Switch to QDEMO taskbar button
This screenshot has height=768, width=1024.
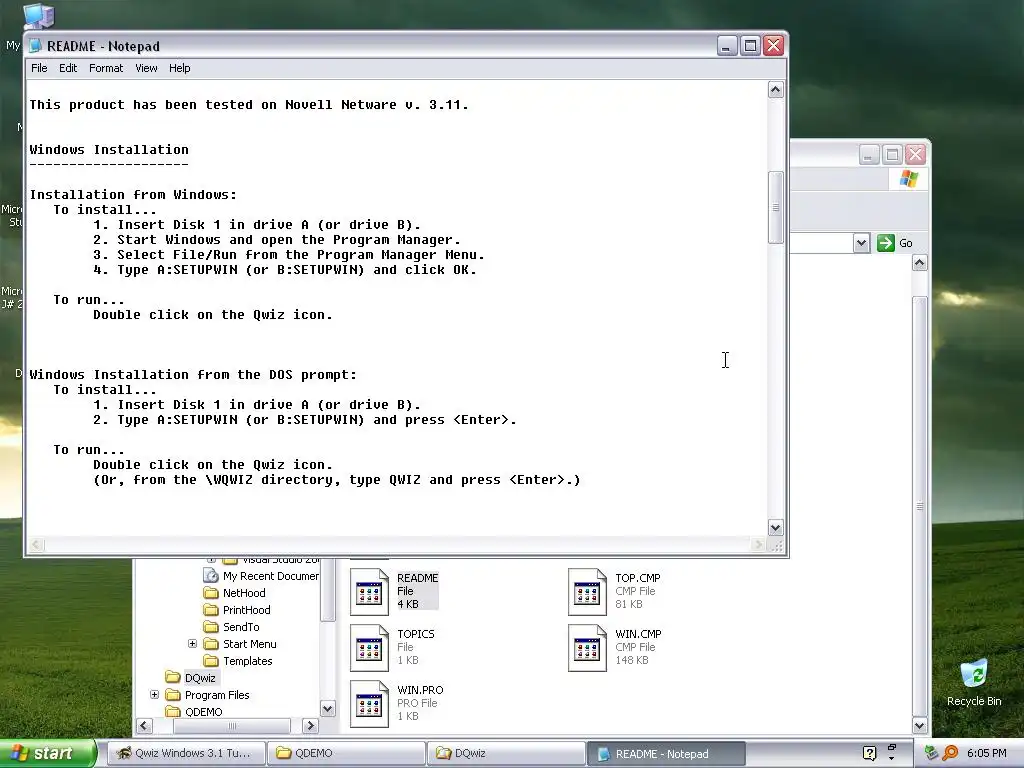(x=346, y=753)
